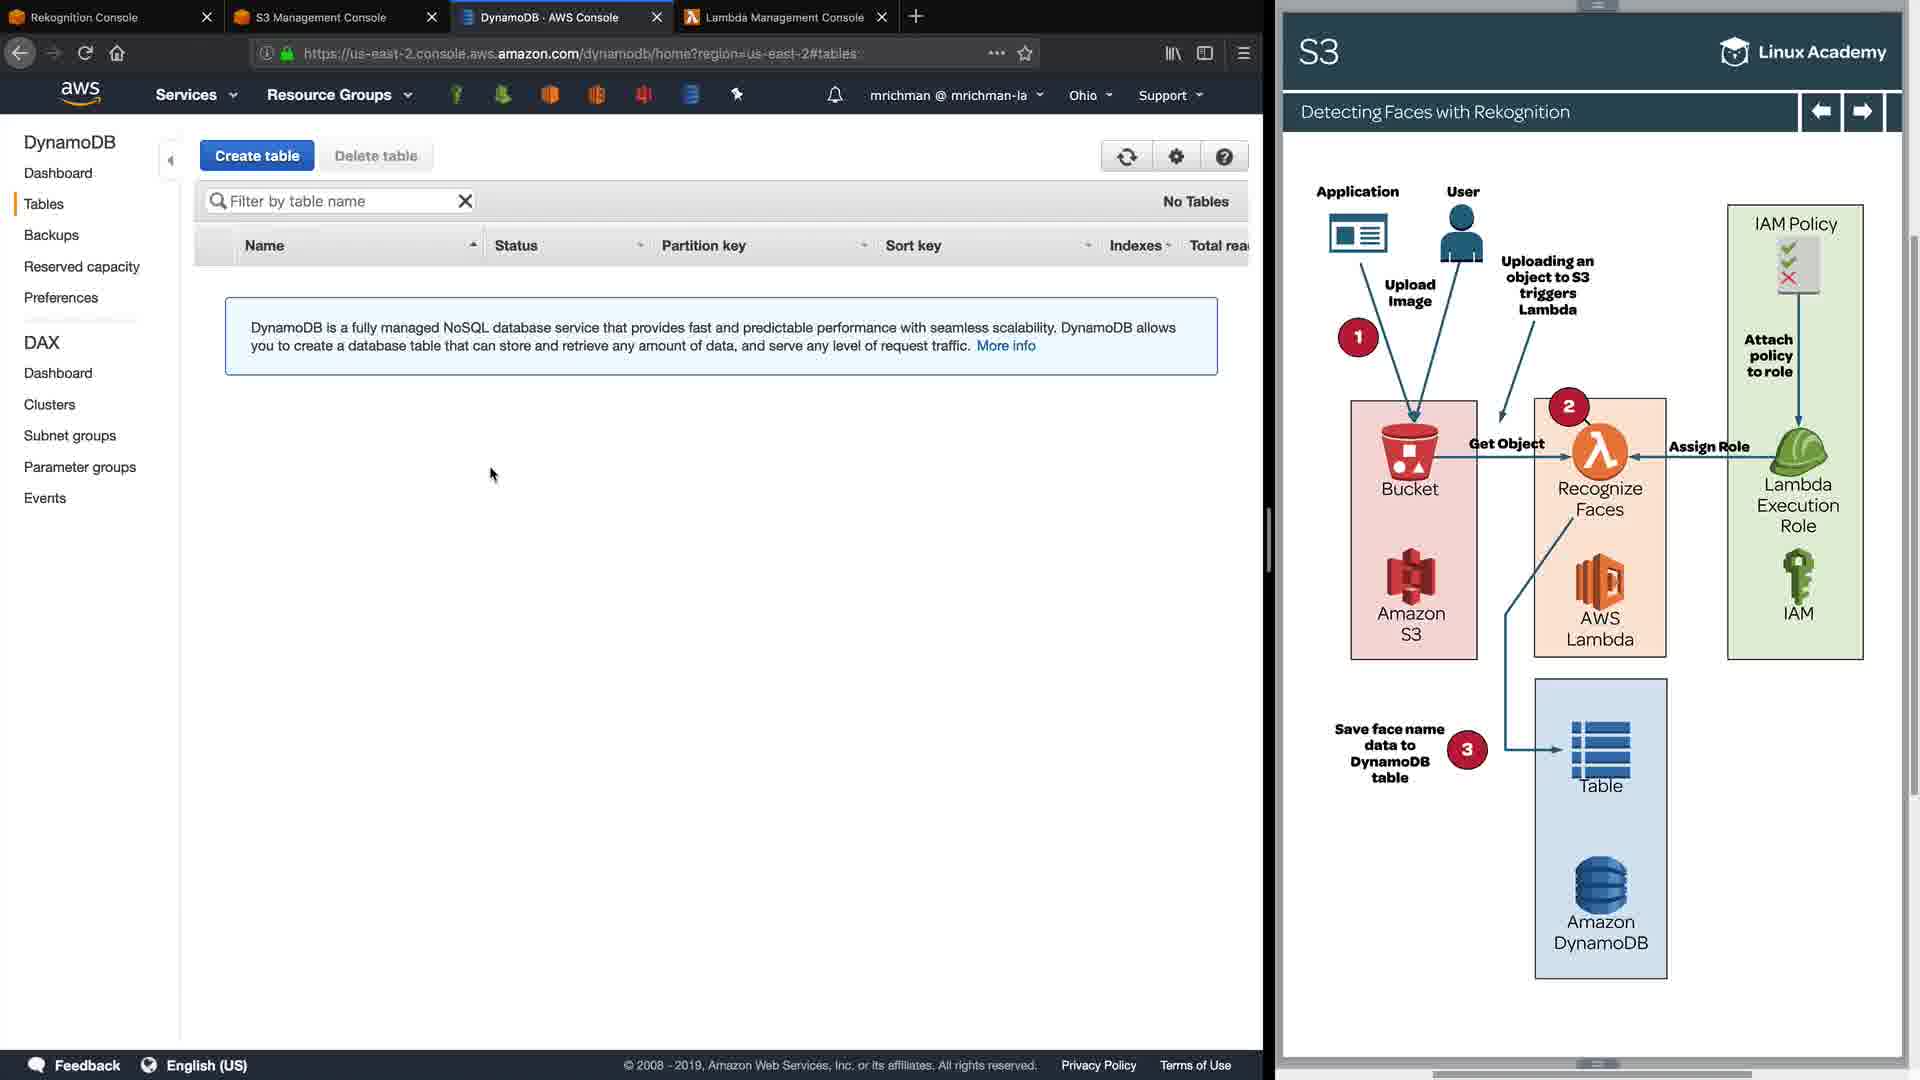Open the Ohio region dropdown

point(1090,95)
